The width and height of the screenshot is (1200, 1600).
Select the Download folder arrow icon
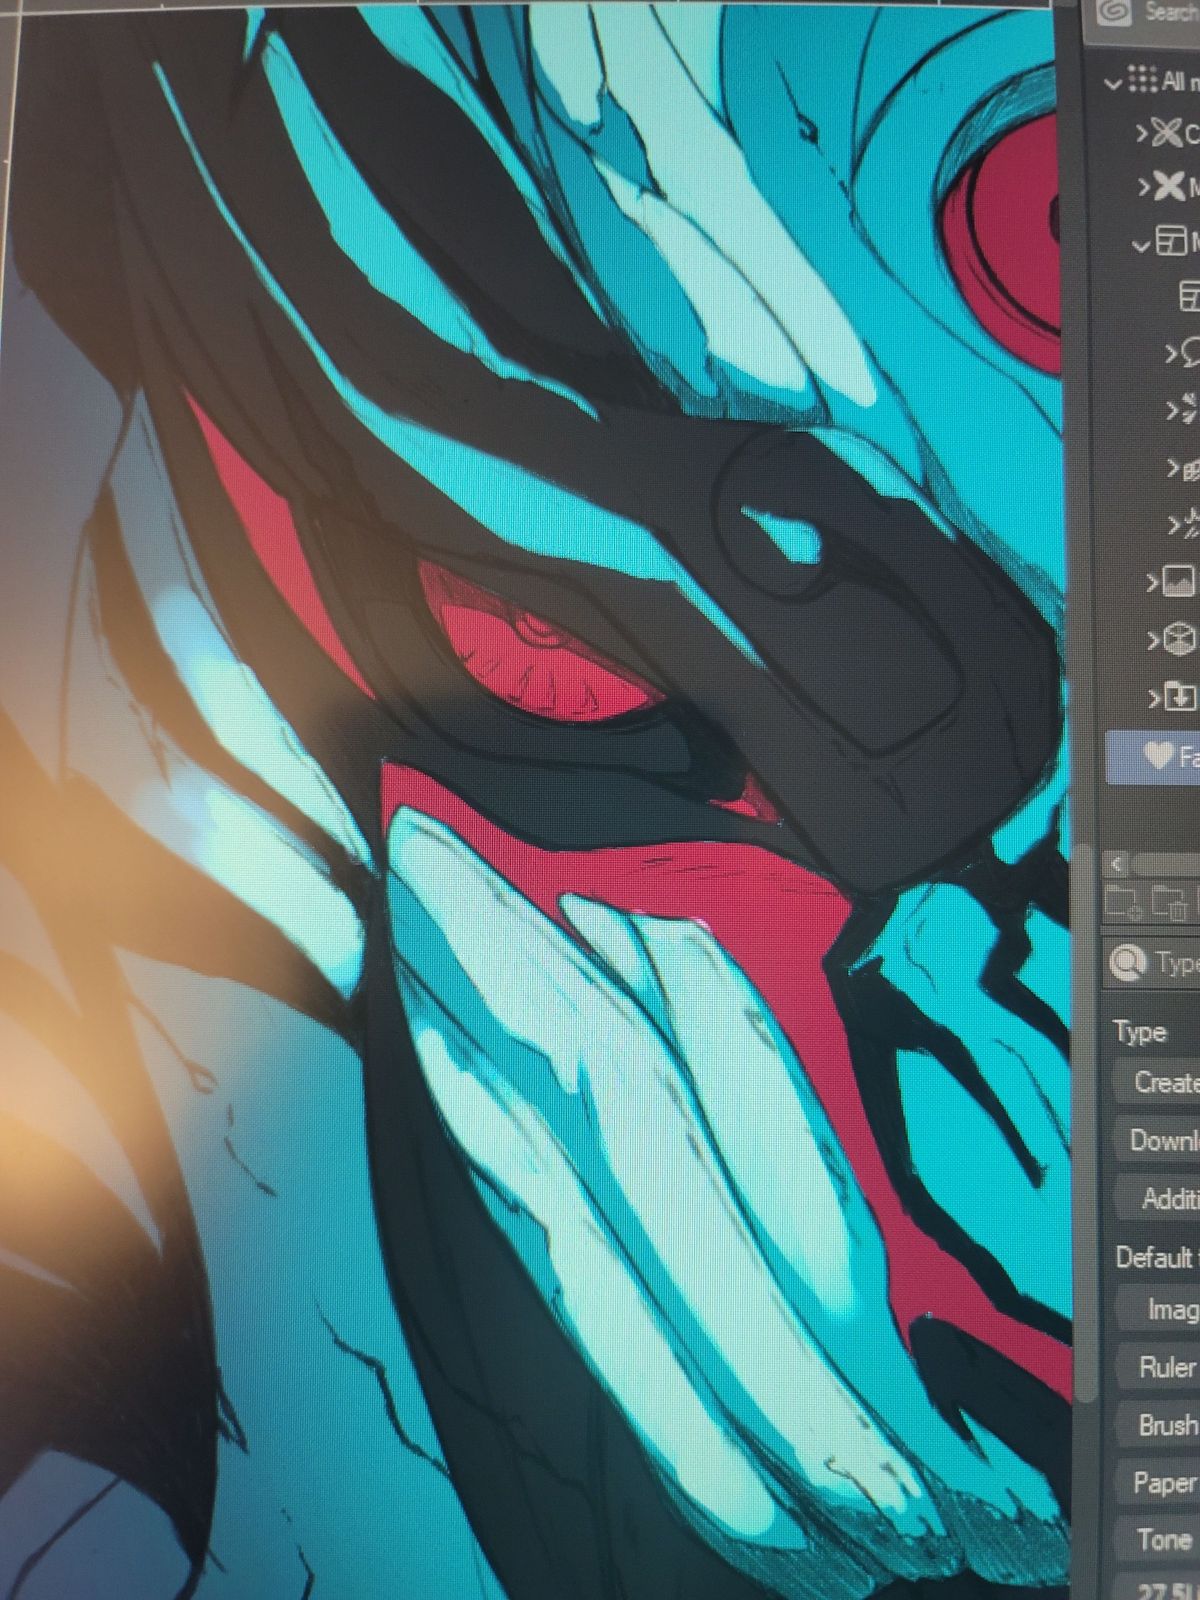[x=1180, y=695]
